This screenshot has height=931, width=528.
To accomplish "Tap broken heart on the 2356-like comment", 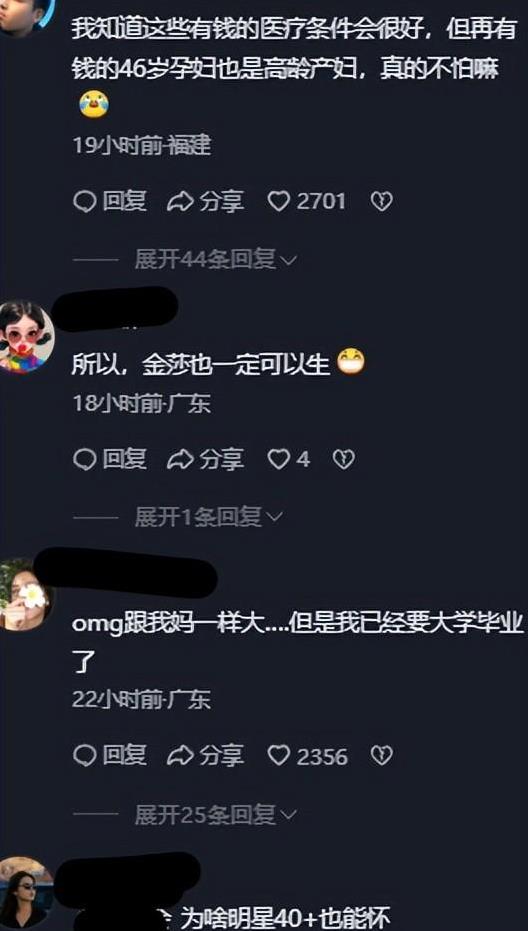I will click(x=381, y=755).
